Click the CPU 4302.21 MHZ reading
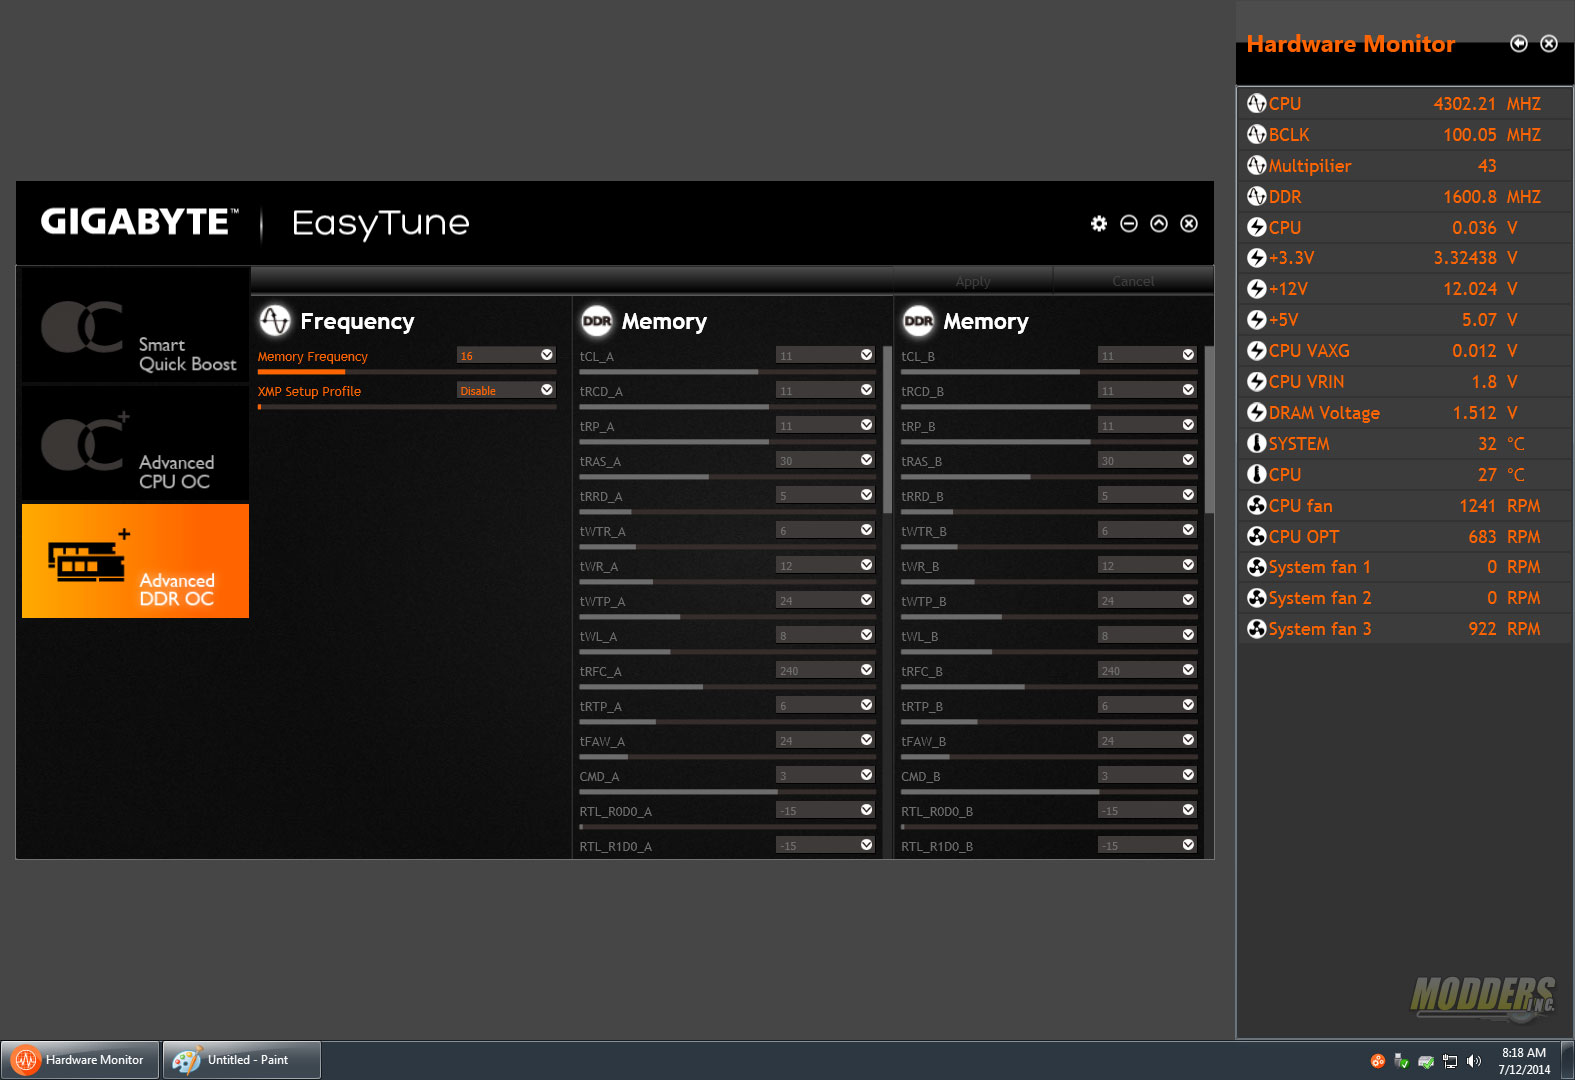The height and width of the screenshot is (1080, 1575). (x=1487, y=104)
